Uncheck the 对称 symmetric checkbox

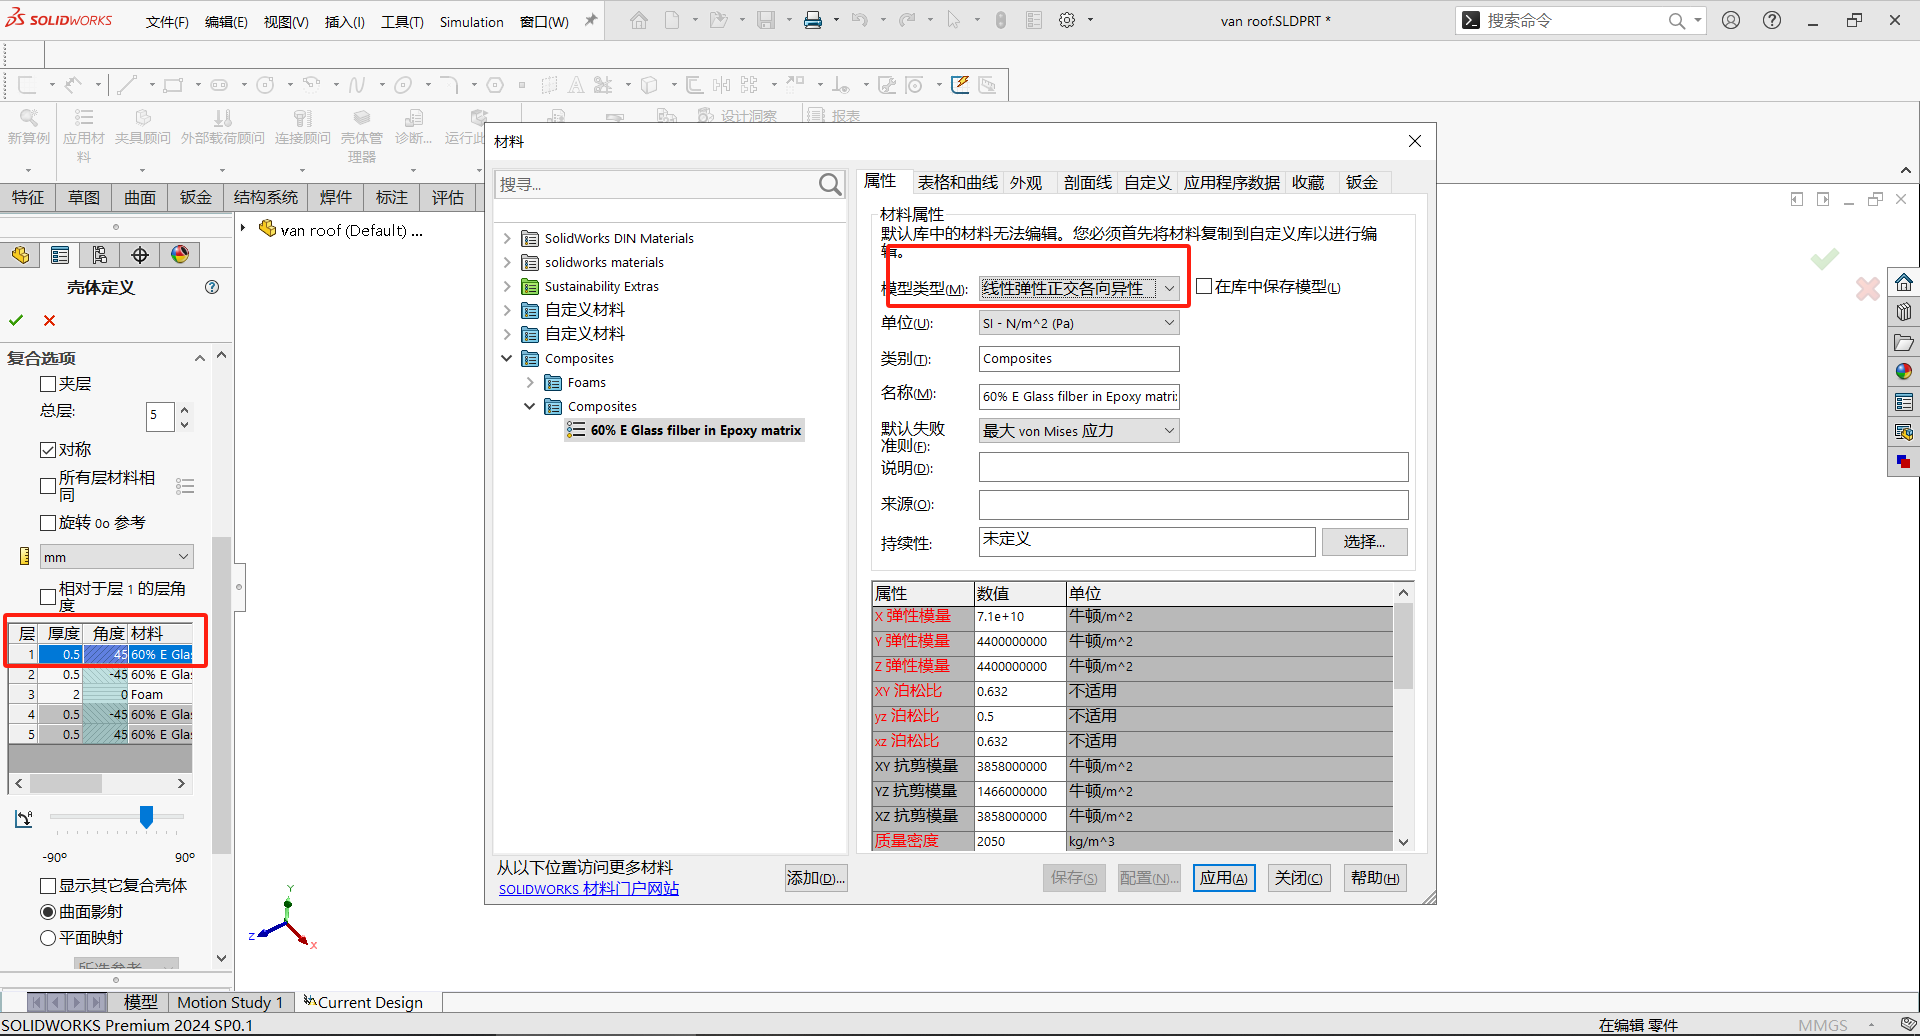pos(48,450)
